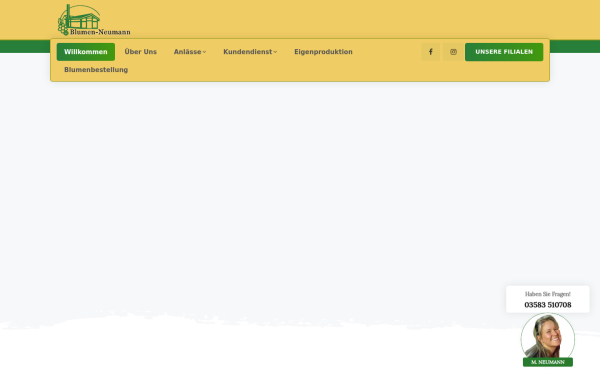Image resolution: width=600 pixels, height=375 pixels.
Task: Open the Instagram profile icon
Action: pyautogui.click(x=453, y=52)
